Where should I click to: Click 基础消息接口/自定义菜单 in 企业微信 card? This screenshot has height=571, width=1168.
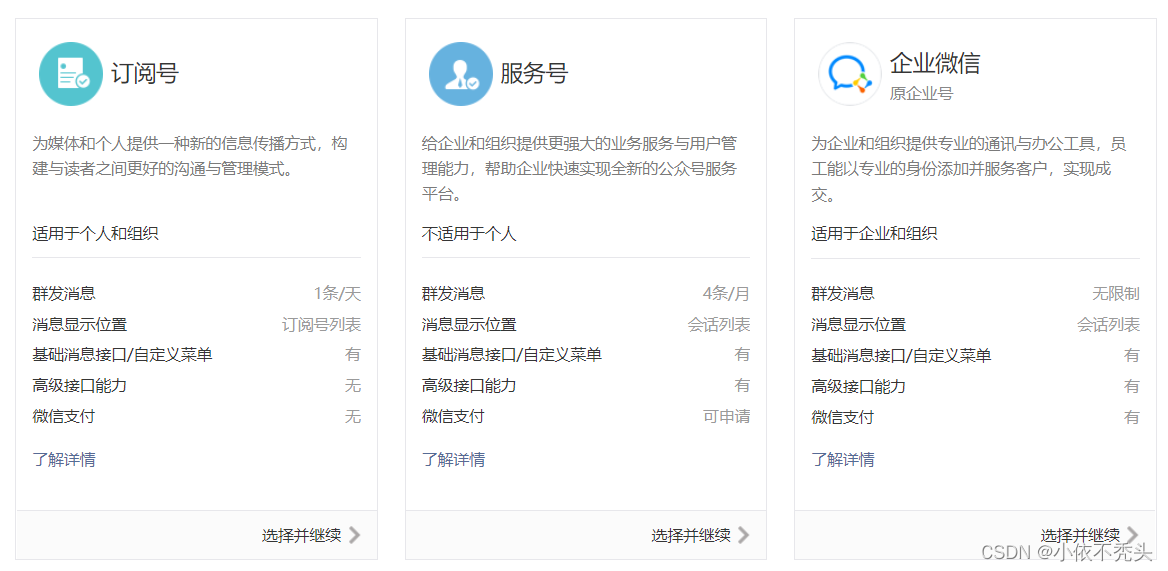click(x=901, y=355)
